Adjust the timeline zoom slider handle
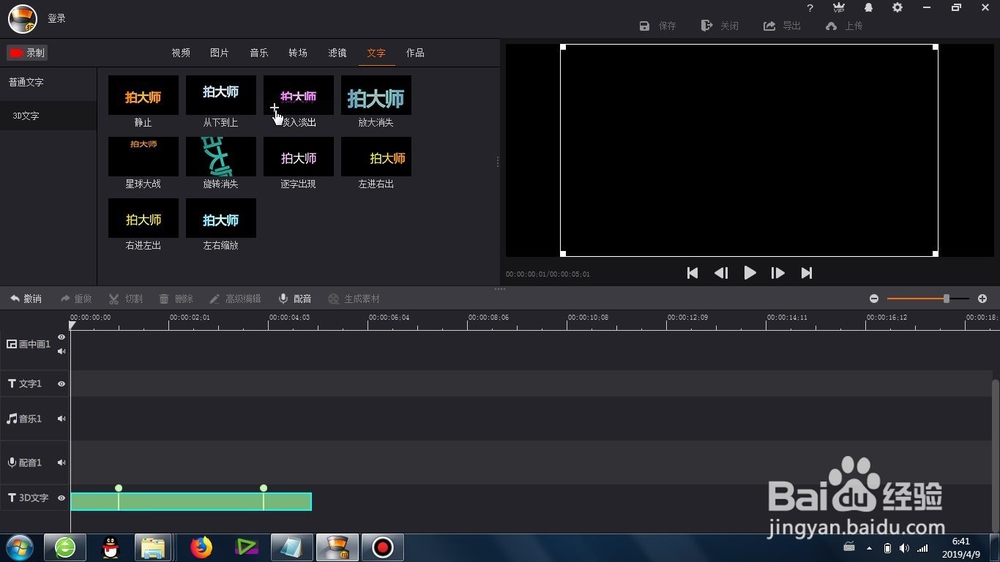 (x=946, y=299)
